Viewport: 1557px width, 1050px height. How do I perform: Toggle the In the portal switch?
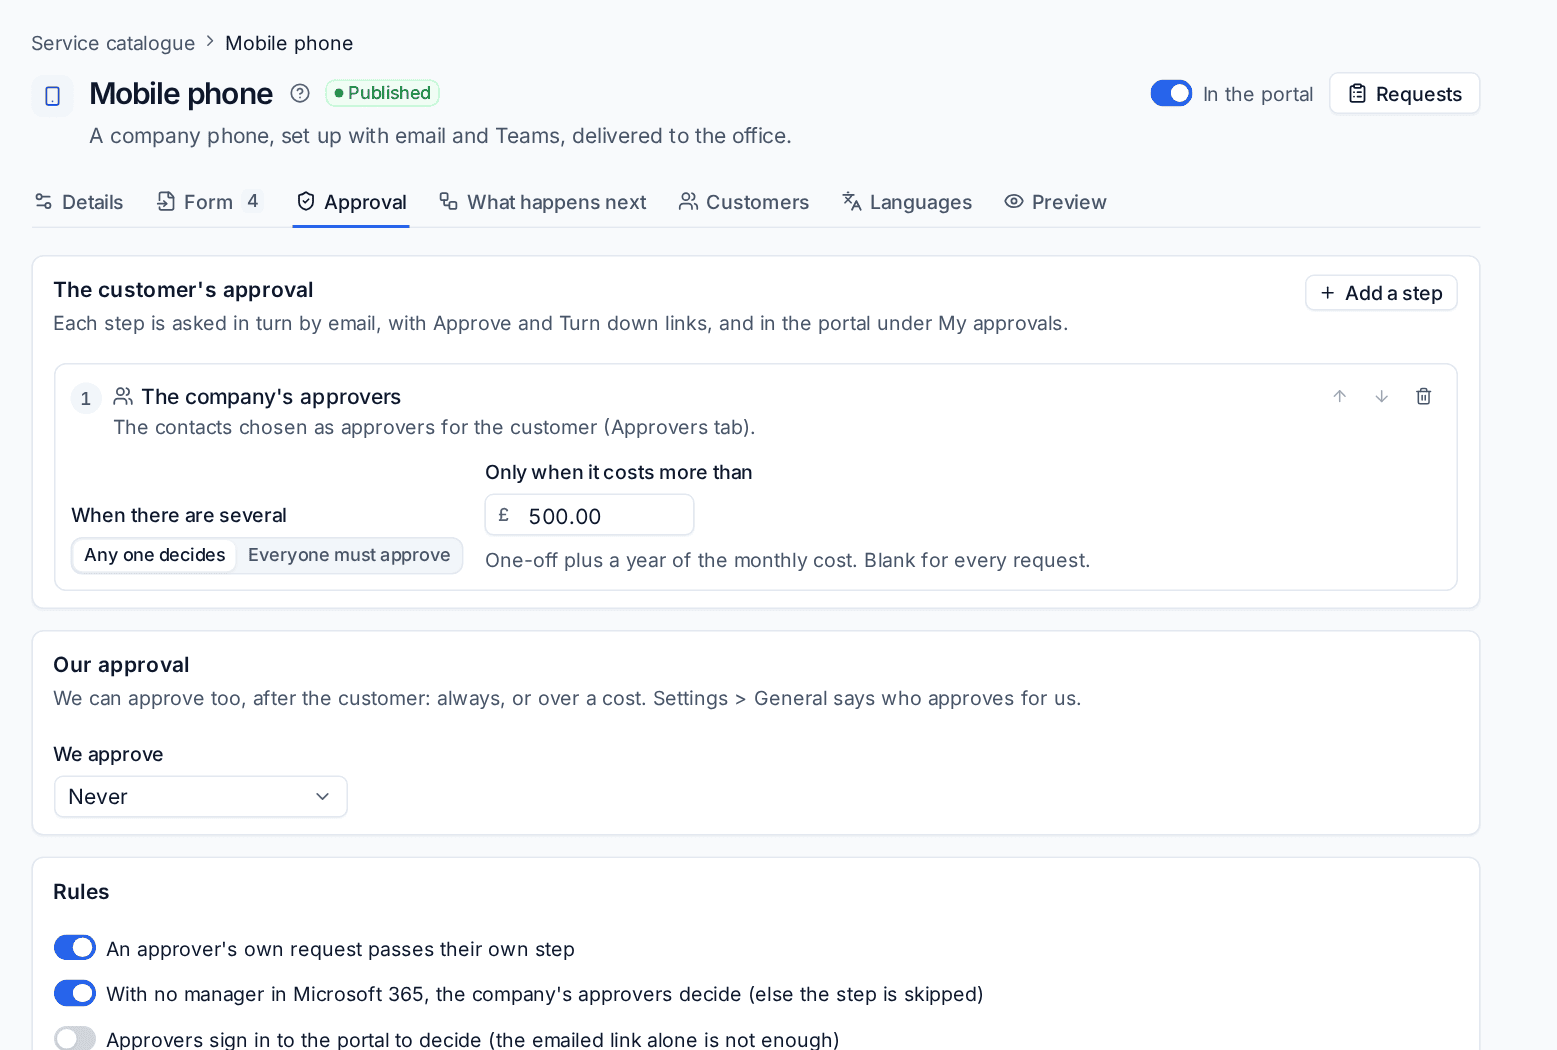pos(1171,93)
